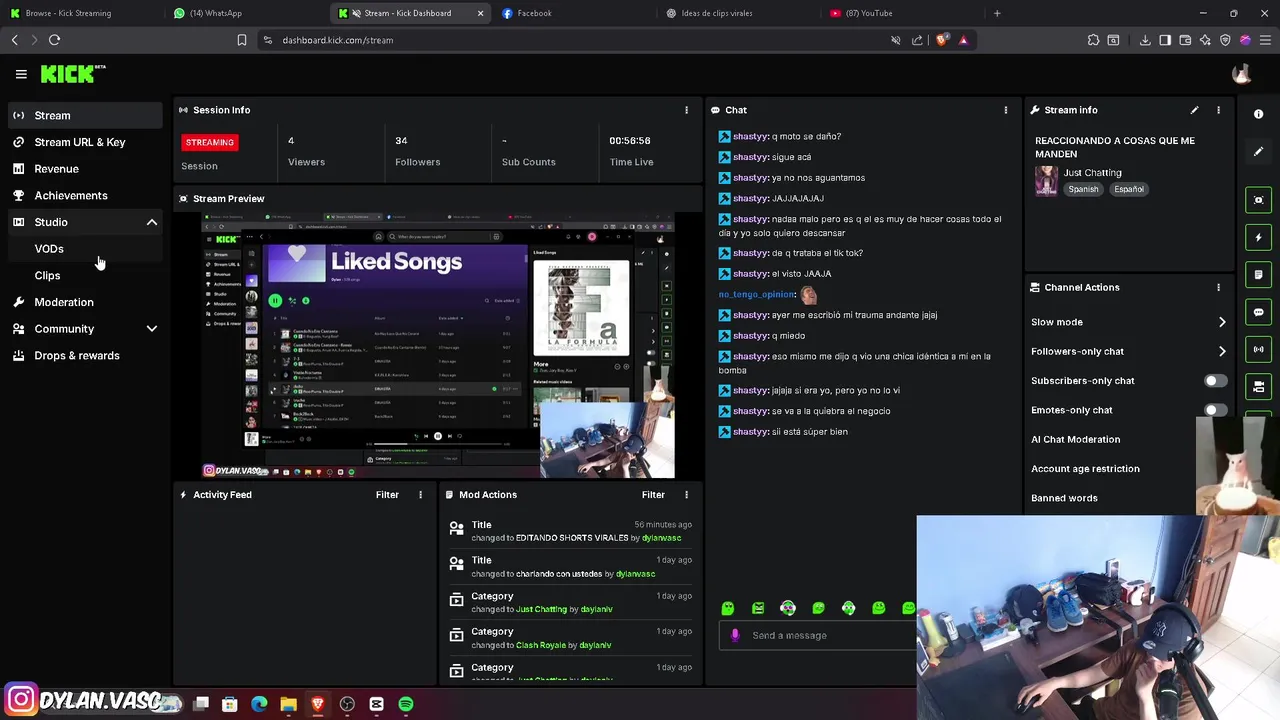The width and height of the screenshot is (1280, 720).
Task: Open Mod Actions options menu
Action: [x=686, y=495]
